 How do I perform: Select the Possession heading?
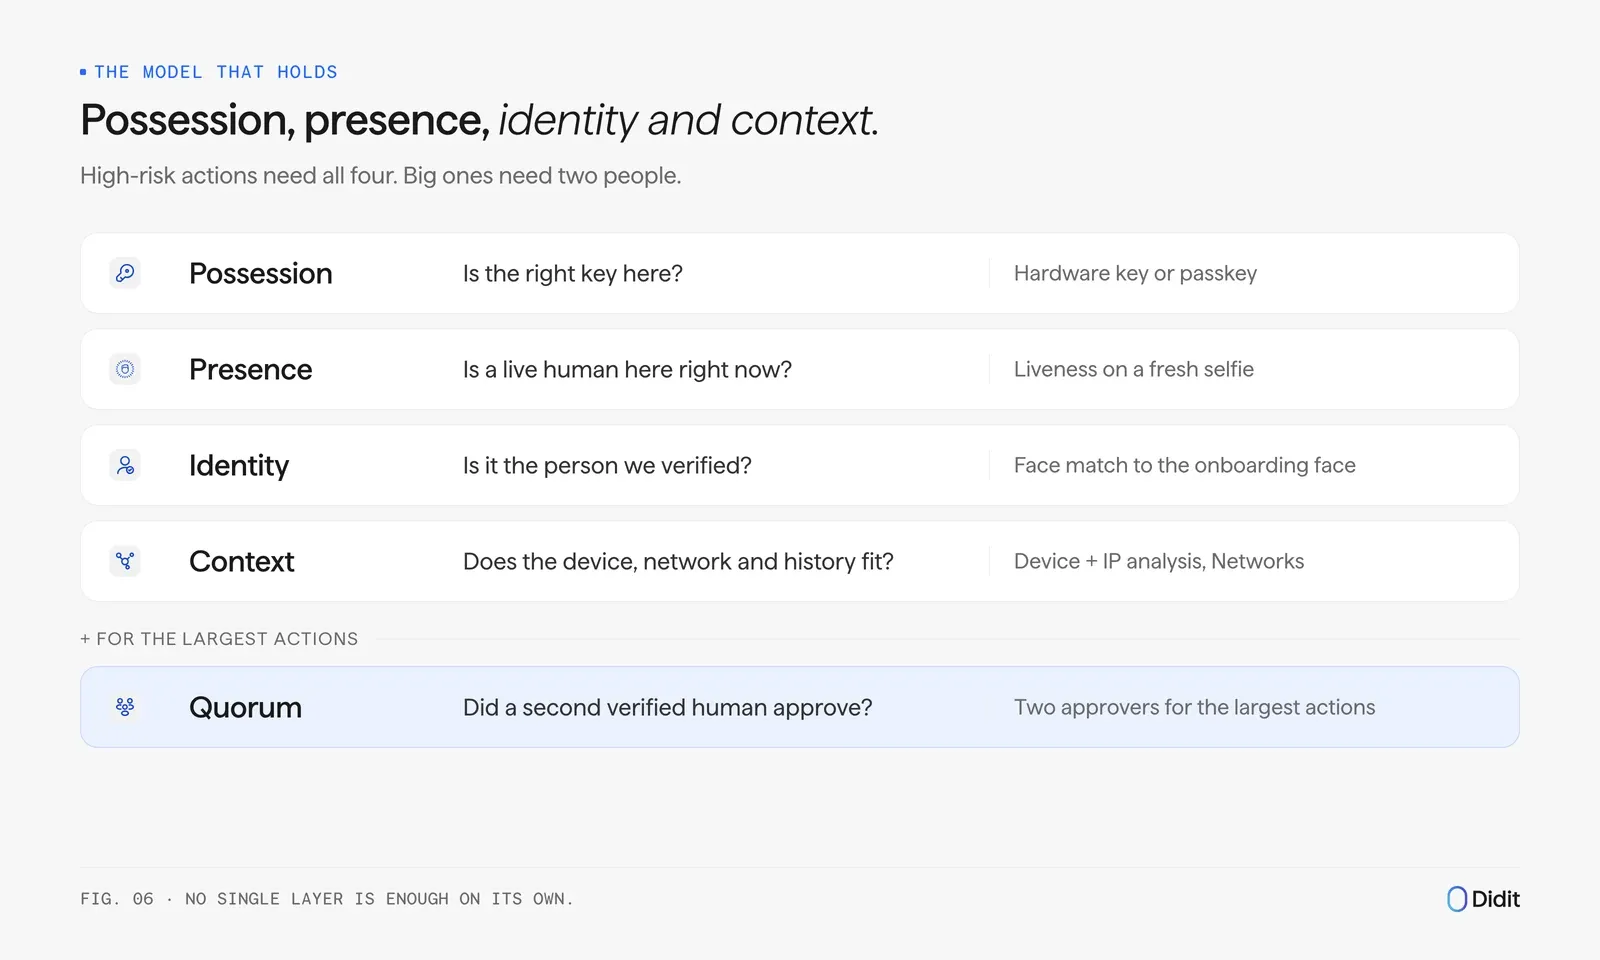tap(261, 273)
